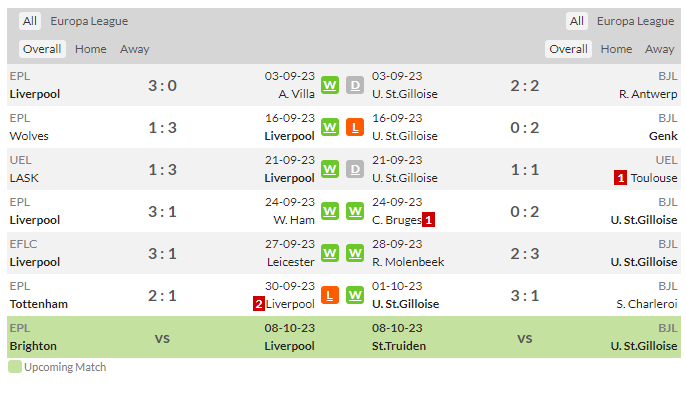Click the gray D icon for the Toulouse UEL match

point(355,169)
